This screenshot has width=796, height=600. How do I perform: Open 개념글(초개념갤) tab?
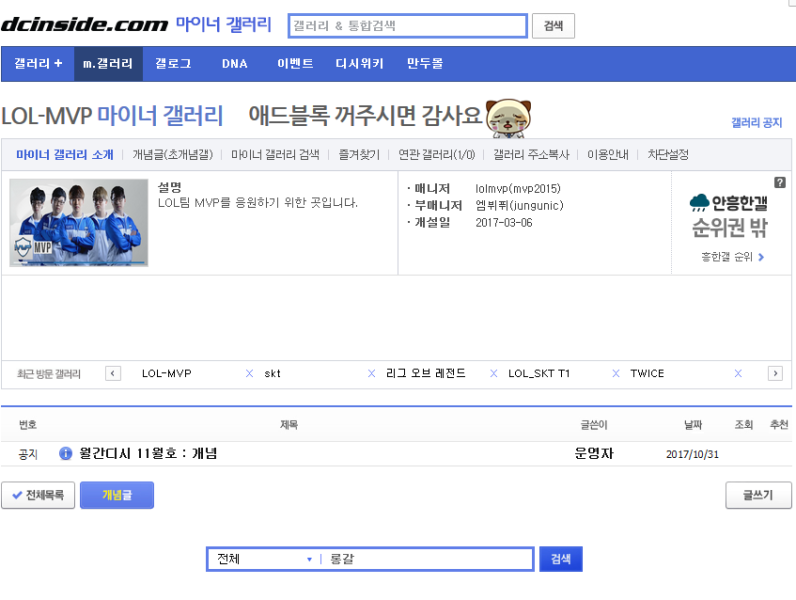tap(173, 154)
